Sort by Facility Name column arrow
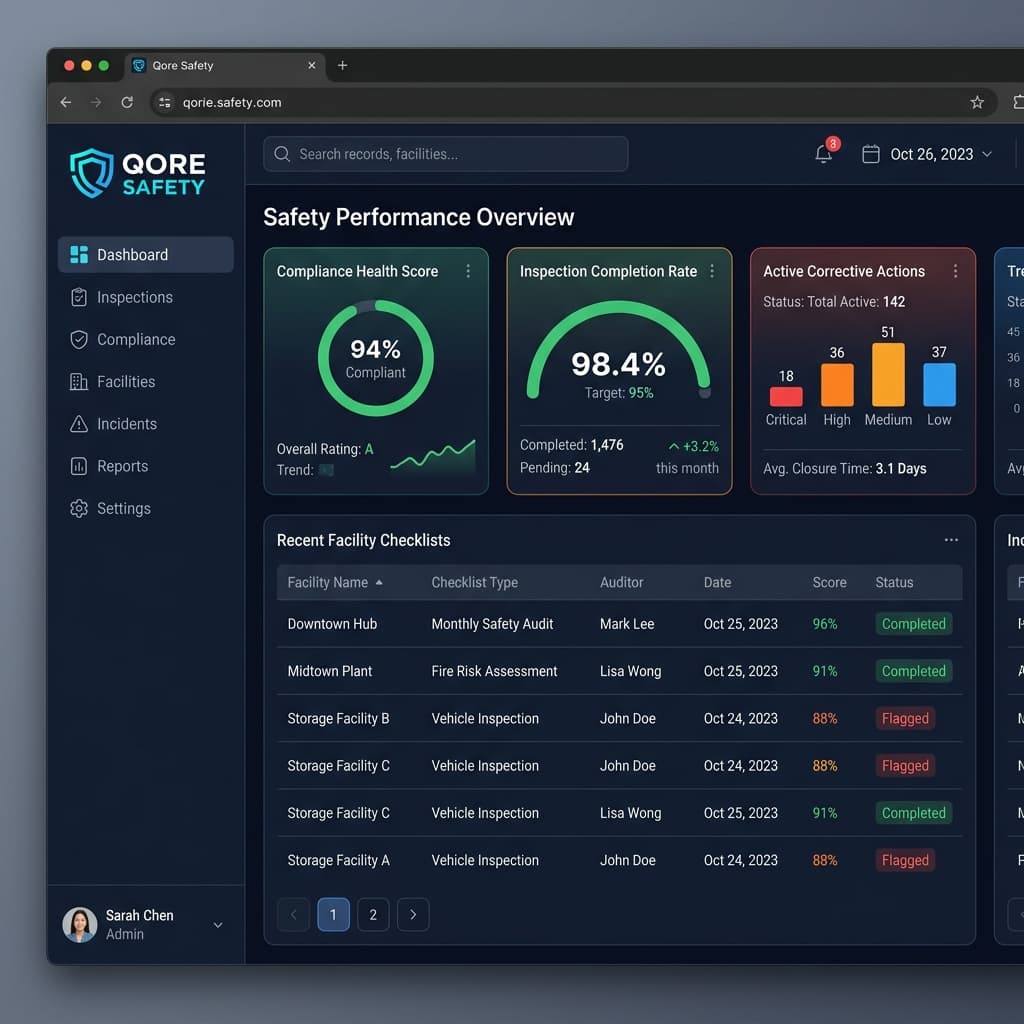 pyautogui.click(x=379, y=583)
